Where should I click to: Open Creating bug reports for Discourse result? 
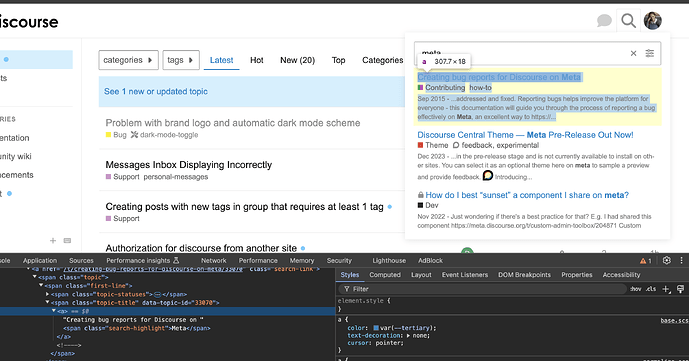pos(499,77)
